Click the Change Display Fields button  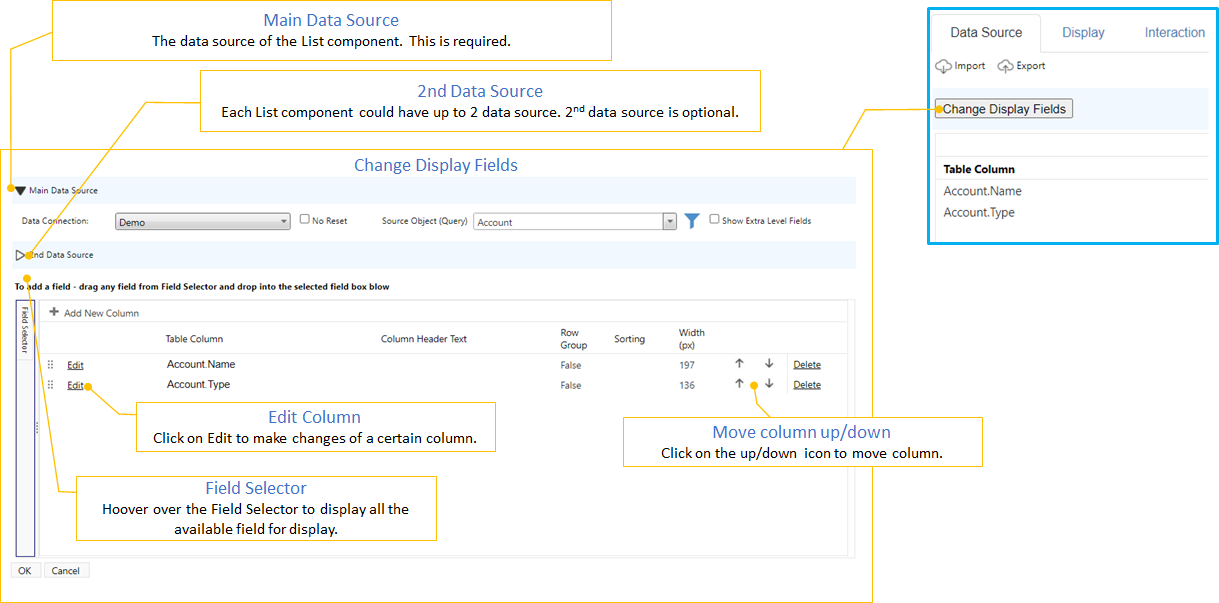[x=1004, y=109]
